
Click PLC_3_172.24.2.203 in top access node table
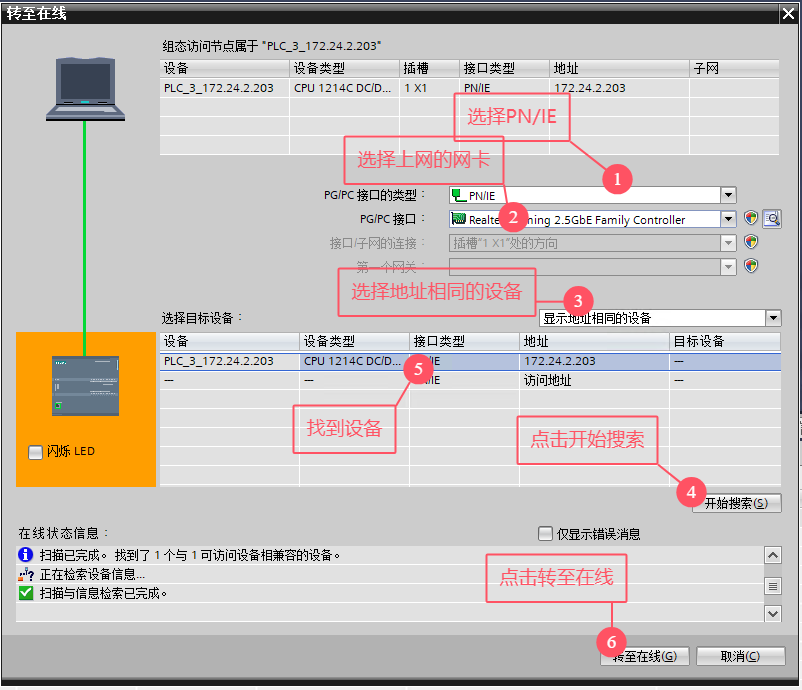218,88
